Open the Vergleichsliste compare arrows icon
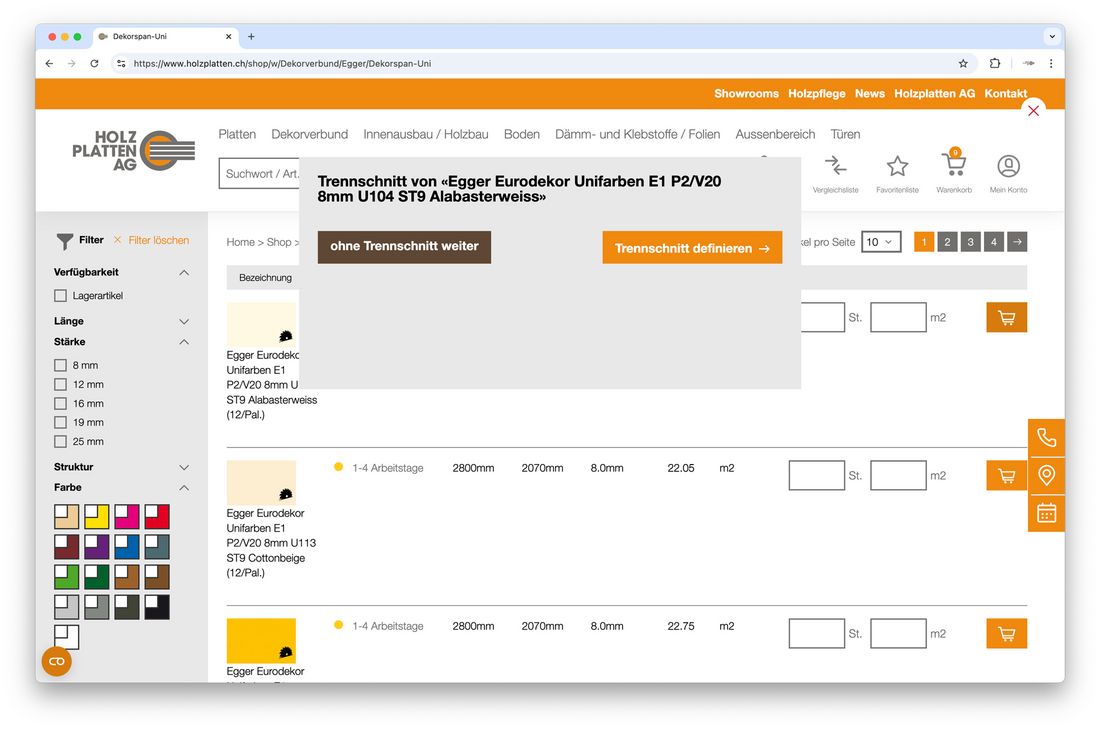 835,167
